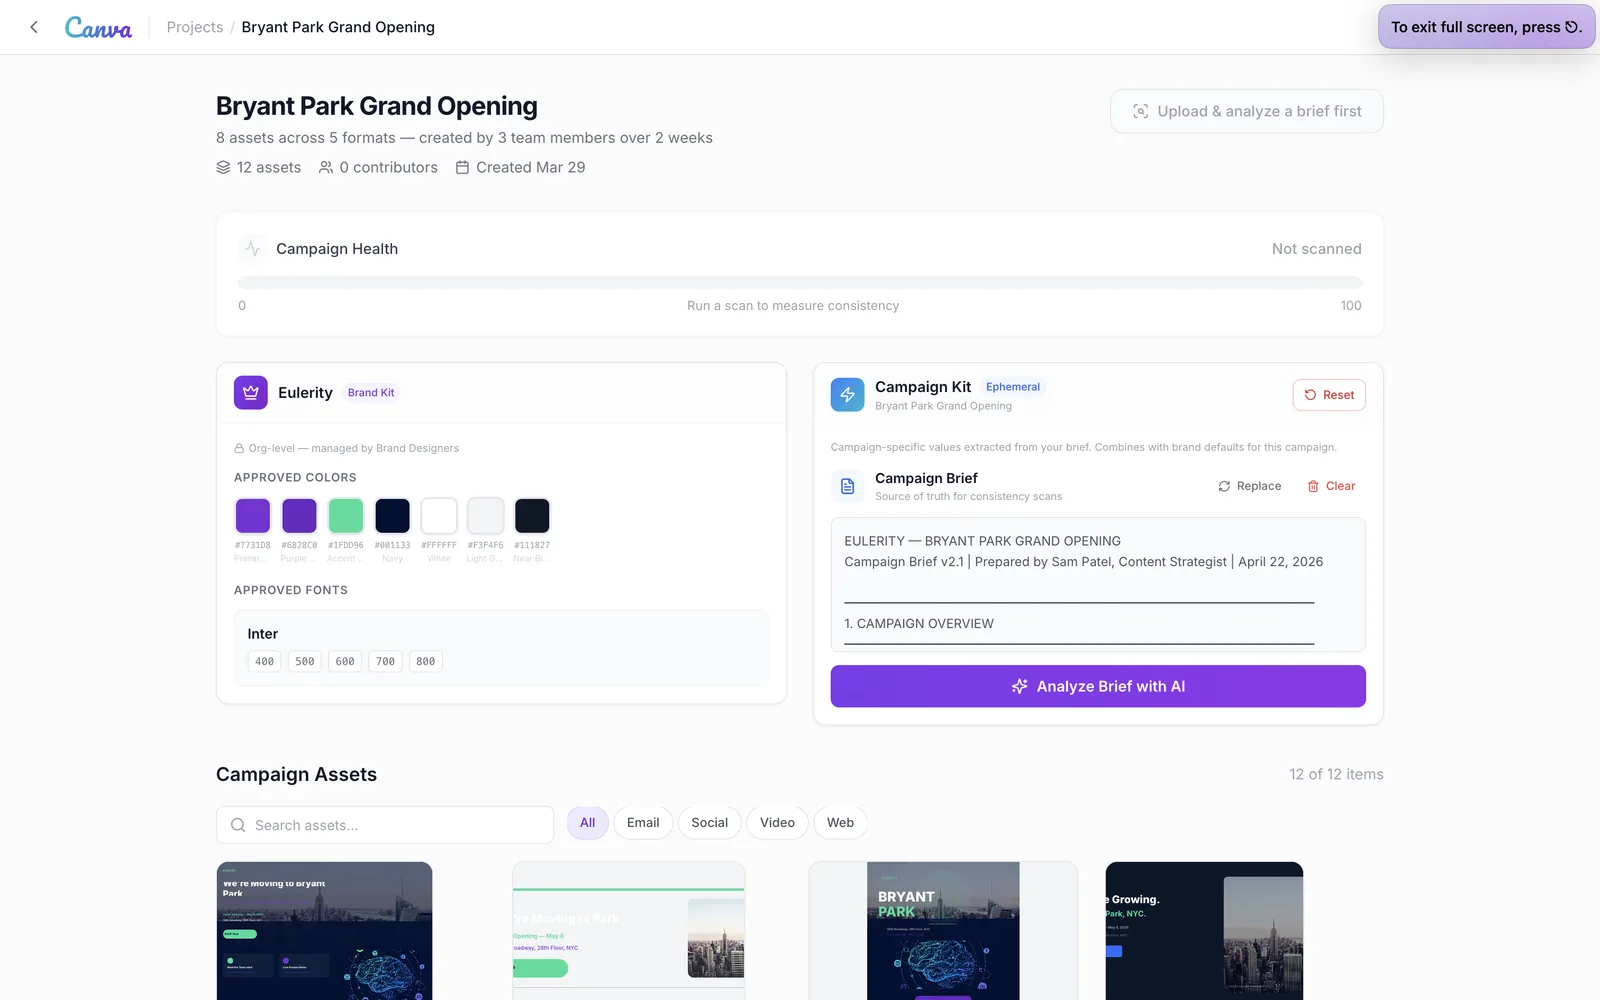Click the lock icon beside Org-level

click(x=239, y=448)
